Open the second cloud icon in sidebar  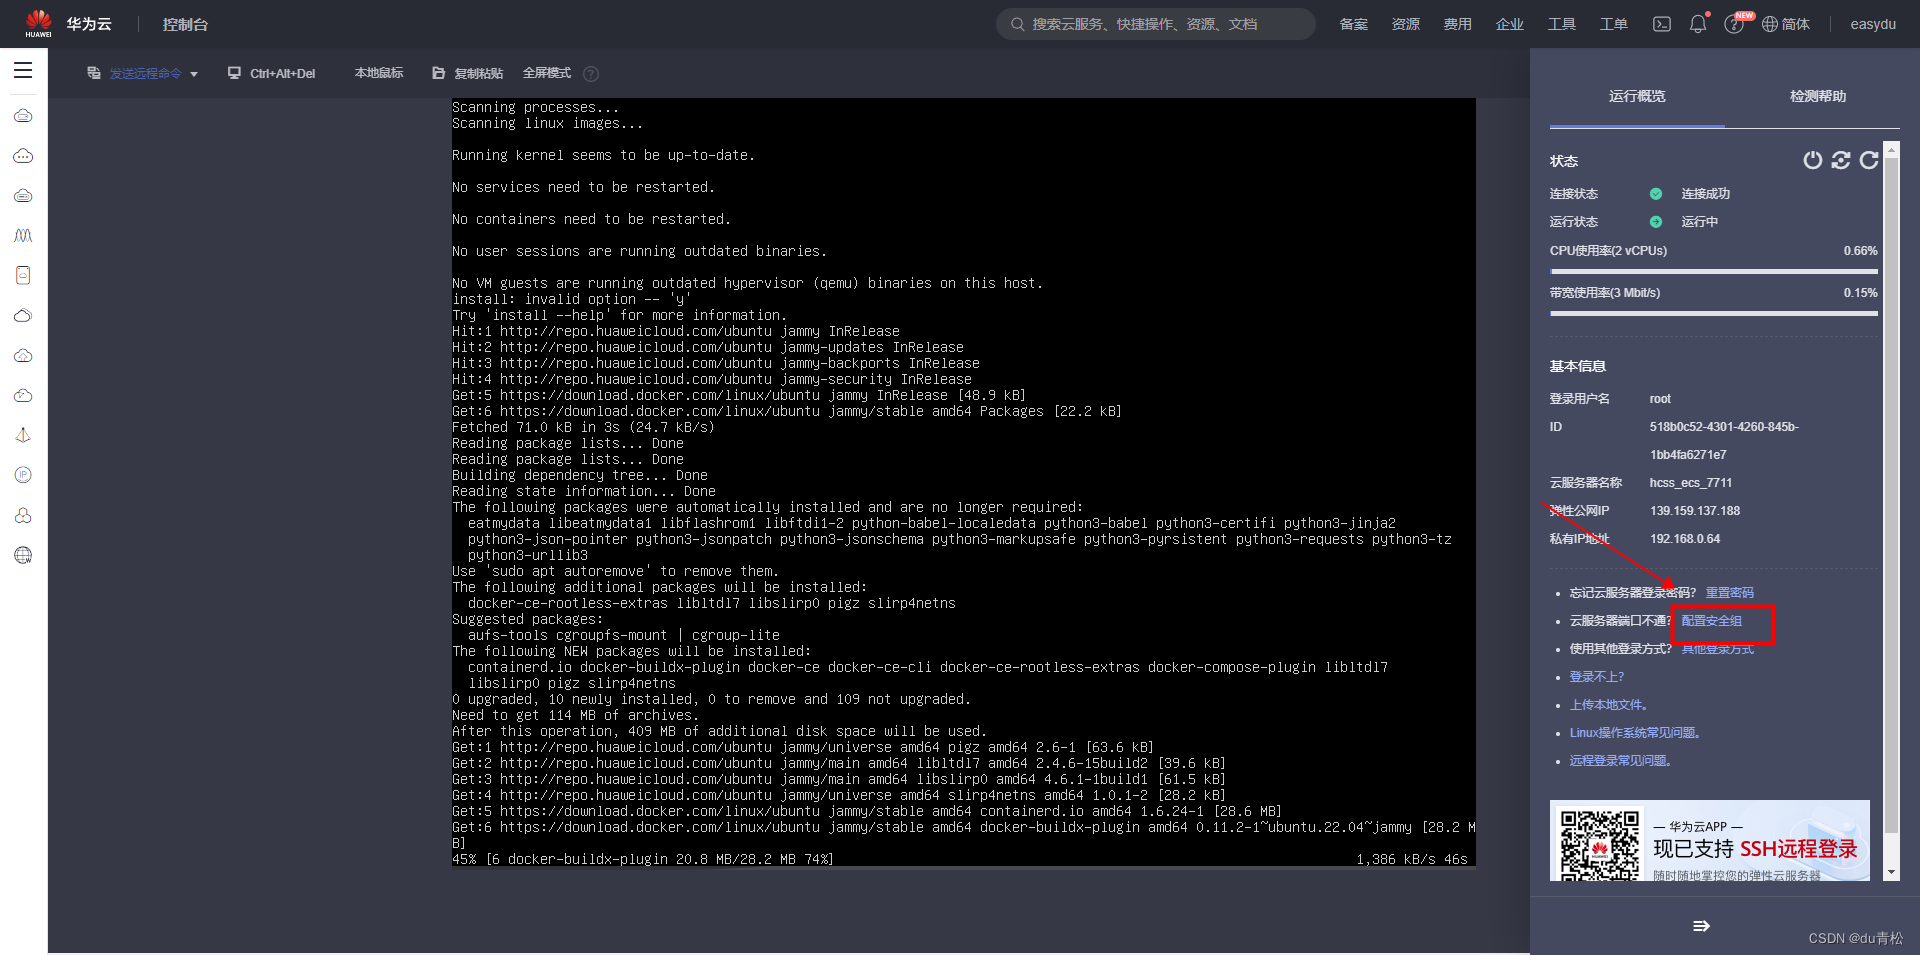23,156
